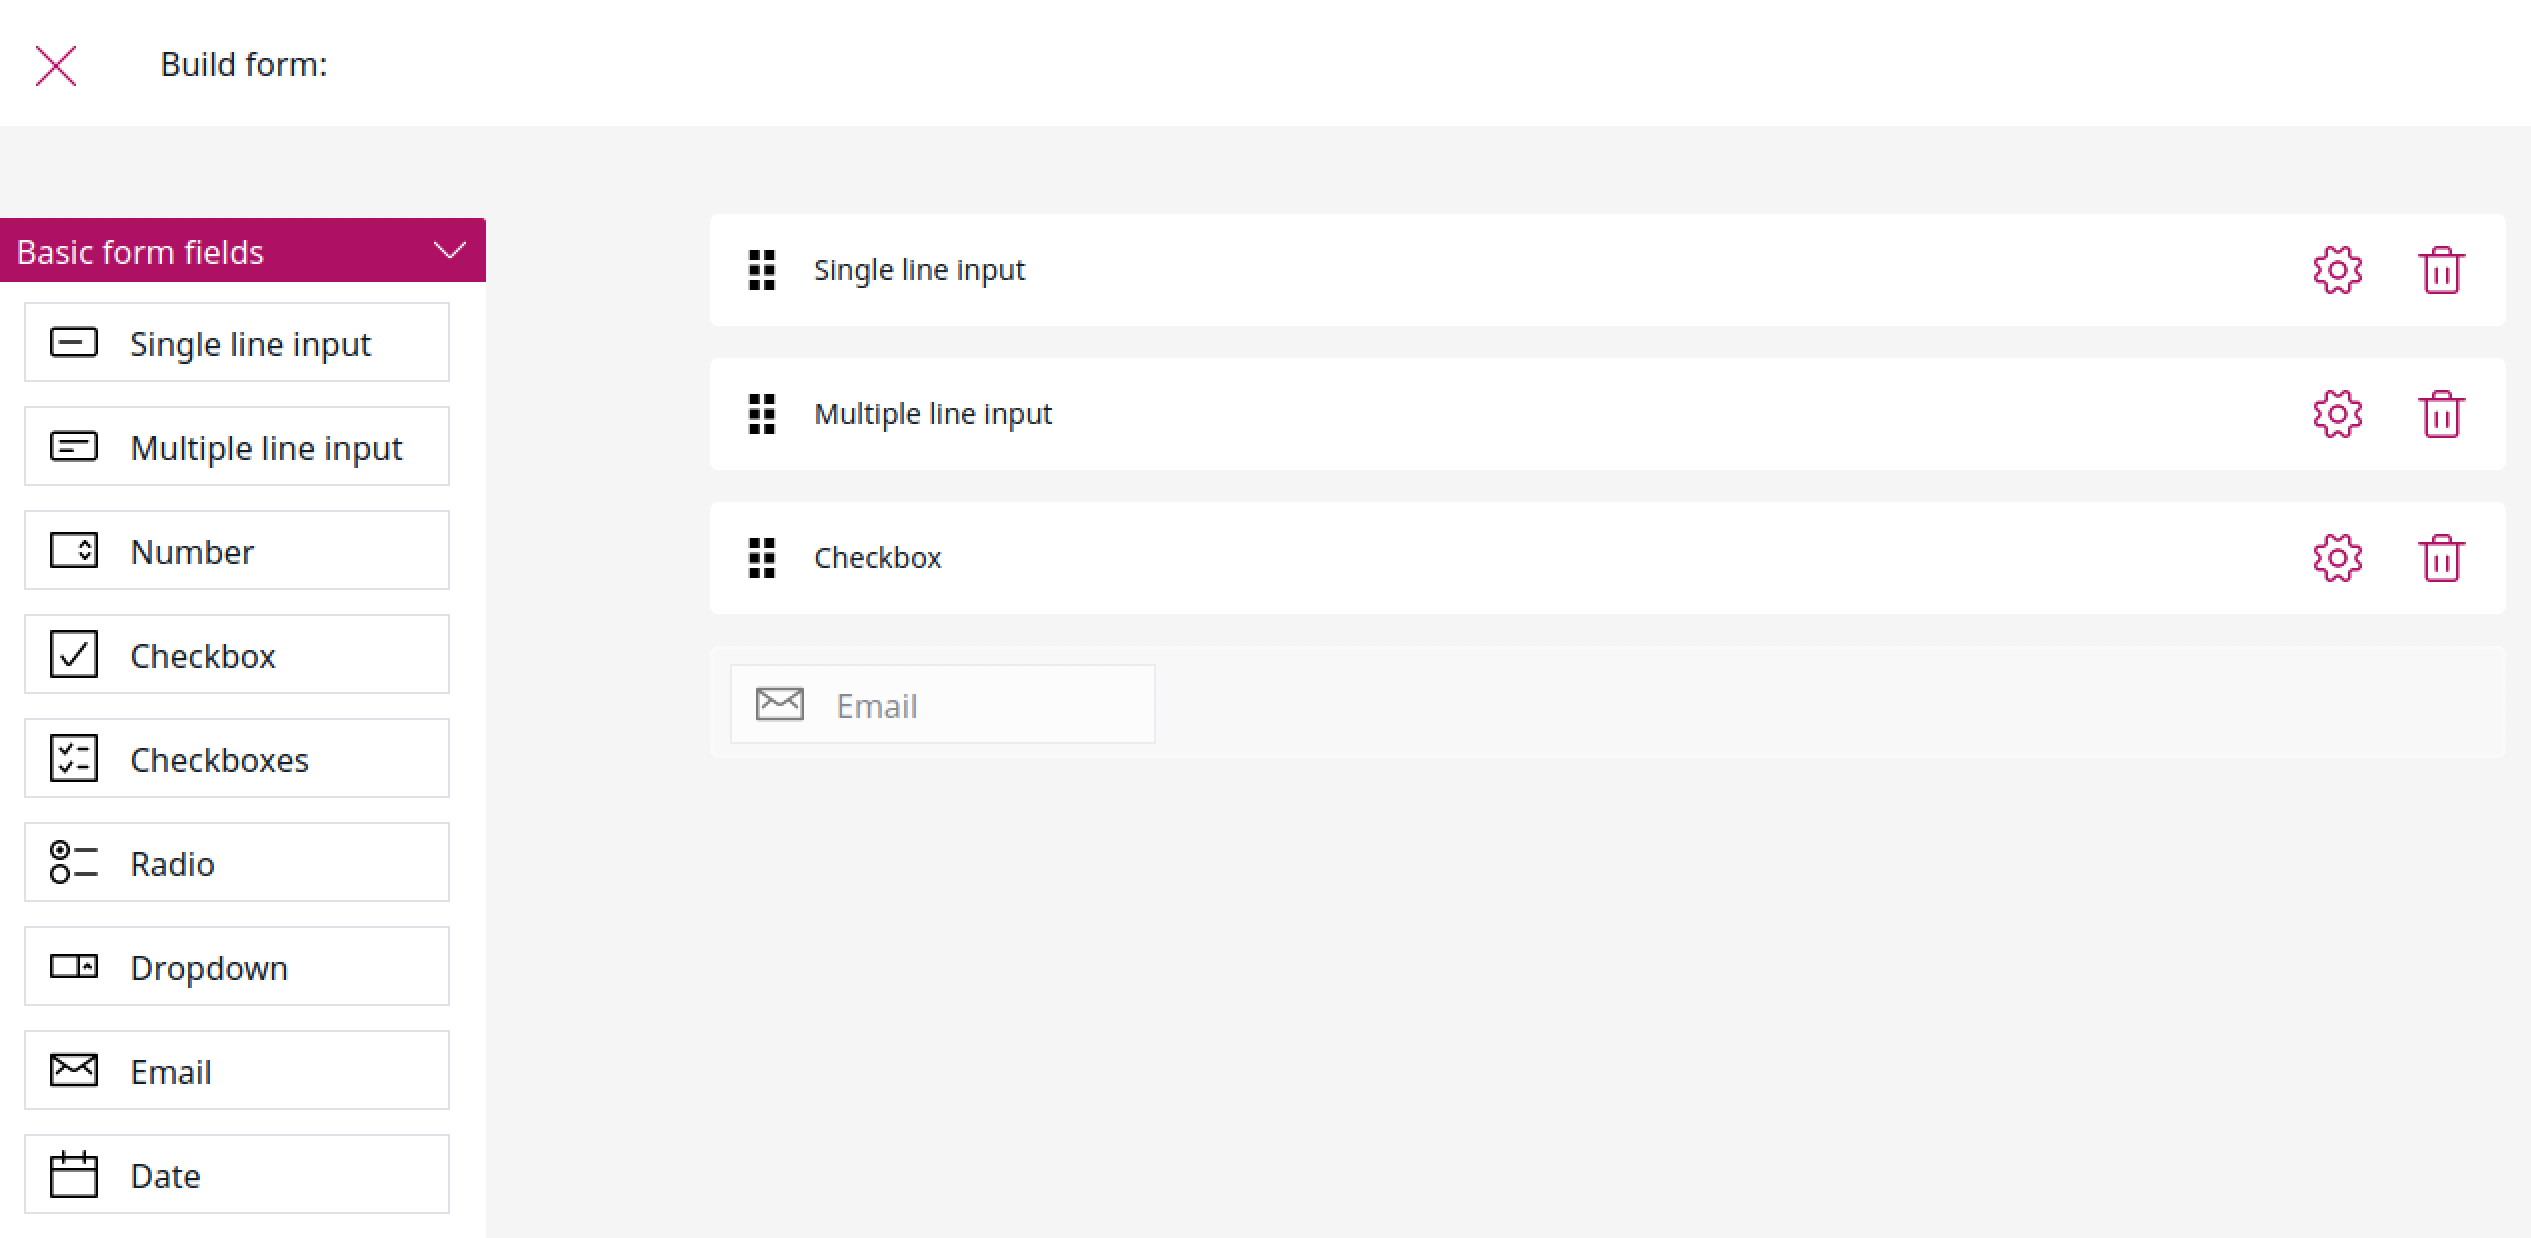Click drag handle of Checkbox row
The image size is (2531, 1238).
coord(762,558)
